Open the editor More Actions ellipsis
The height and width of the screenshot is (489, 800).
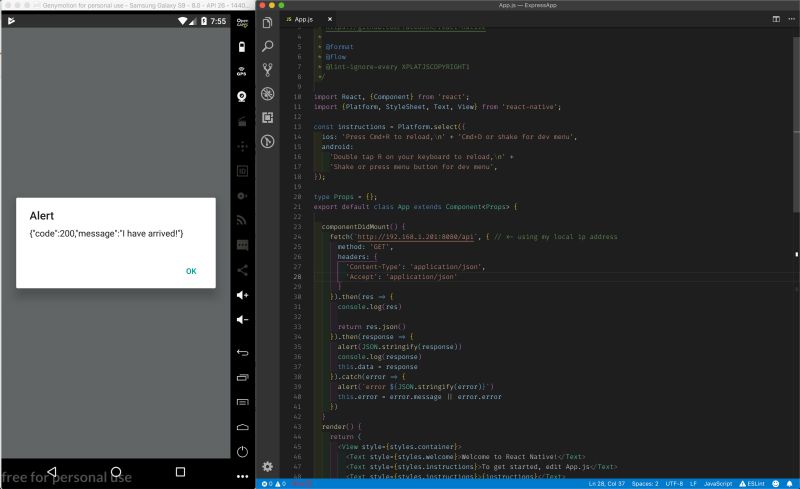coord(791,19)
